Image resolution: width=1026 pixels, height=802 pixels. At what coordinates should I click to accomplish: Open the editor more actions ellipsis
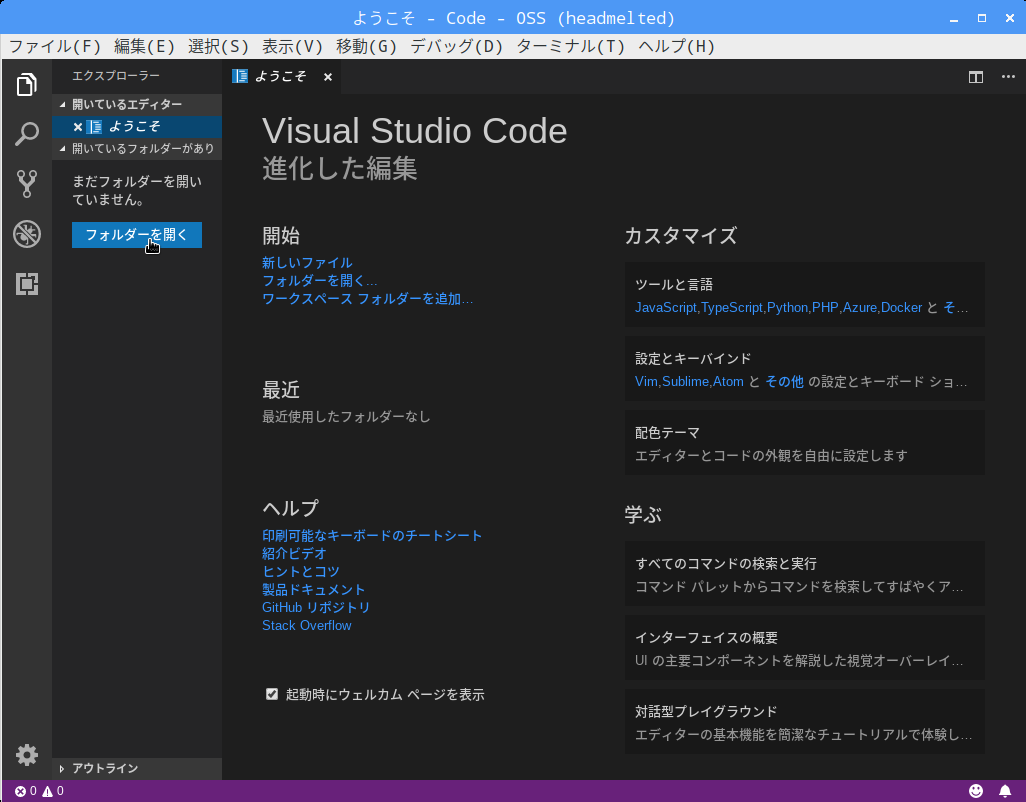click(x=1008, y=77)
